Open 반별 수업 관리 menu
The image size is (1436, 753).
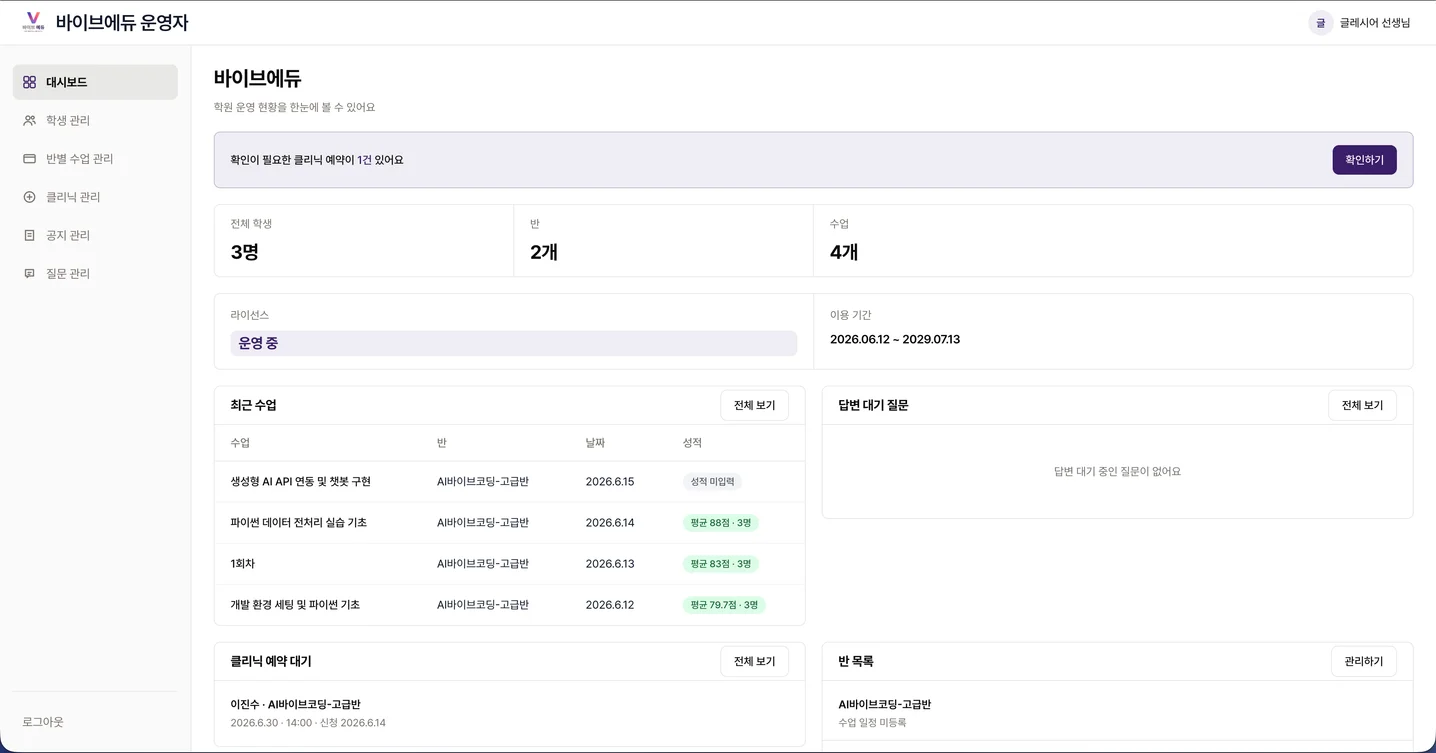point(95,159)
